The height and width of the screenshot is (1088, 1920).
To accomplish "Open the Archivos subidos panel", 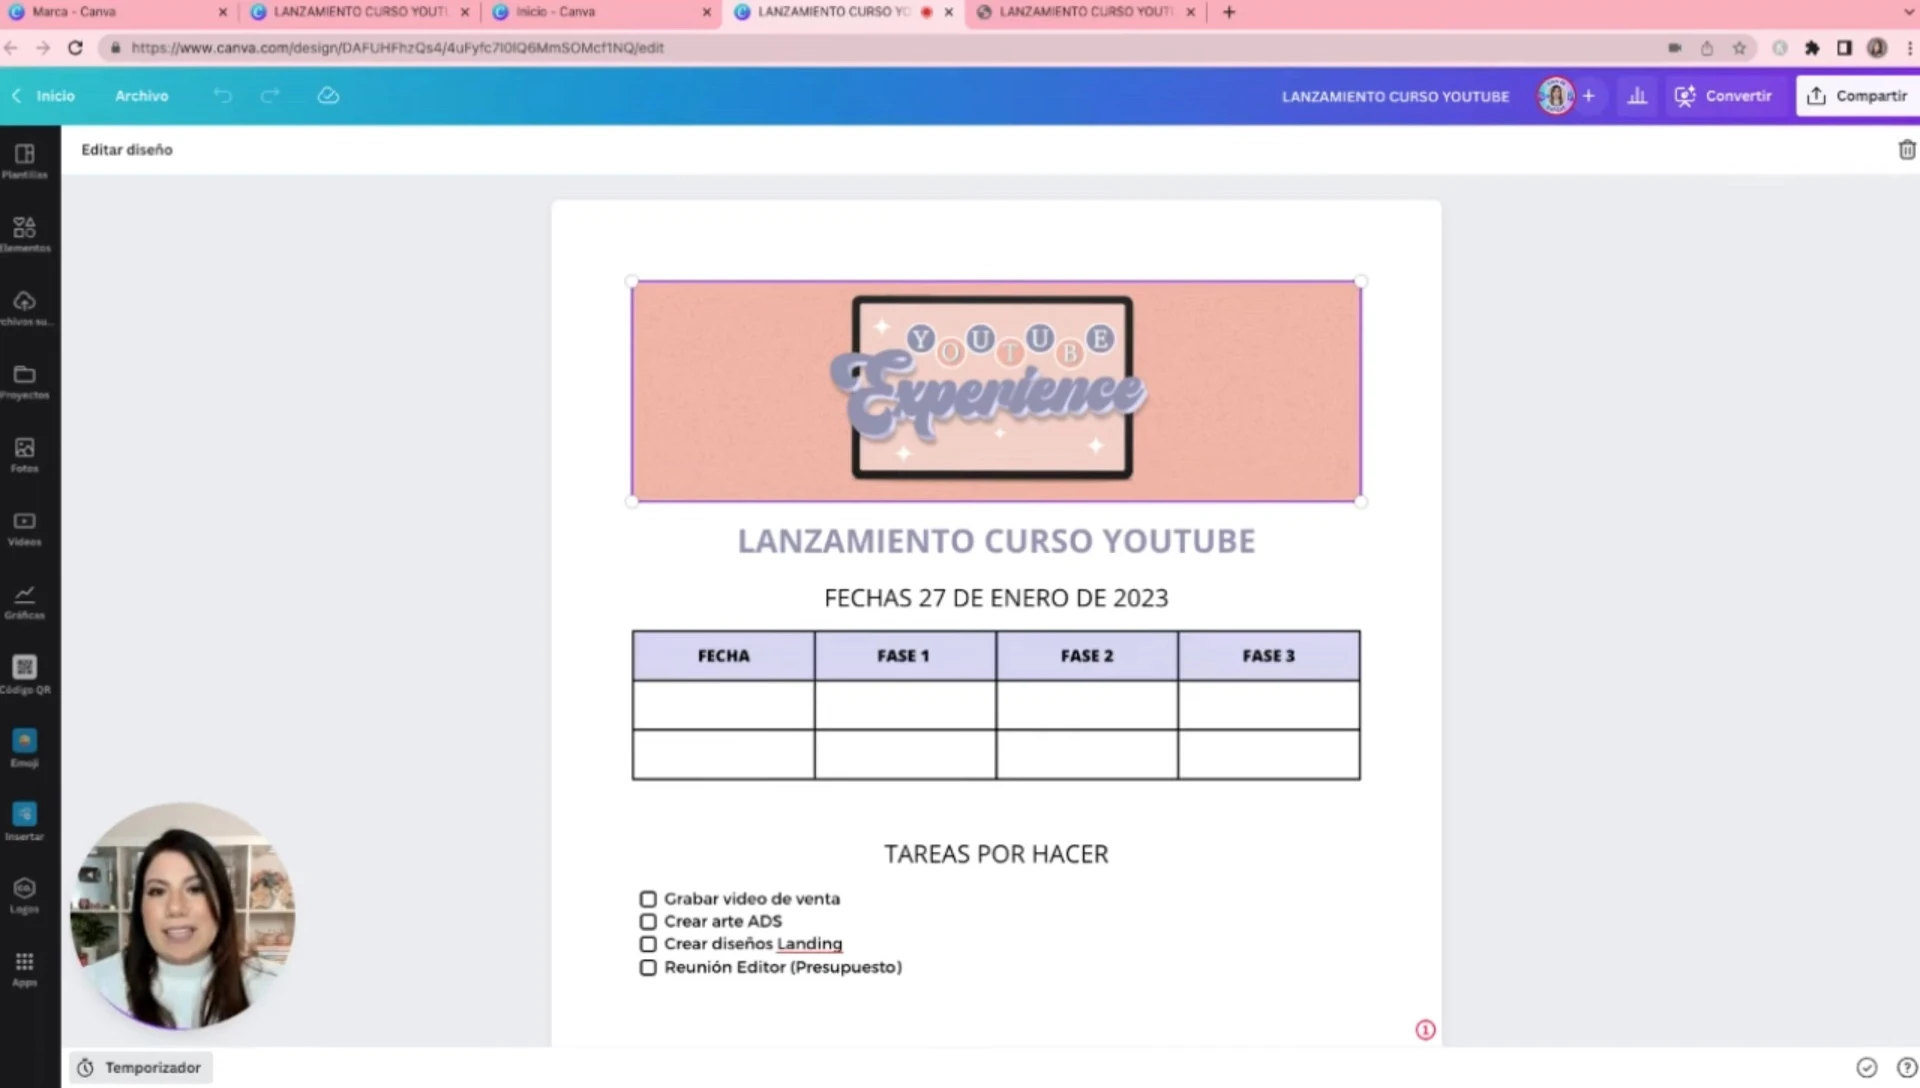I will pos(25,308).
